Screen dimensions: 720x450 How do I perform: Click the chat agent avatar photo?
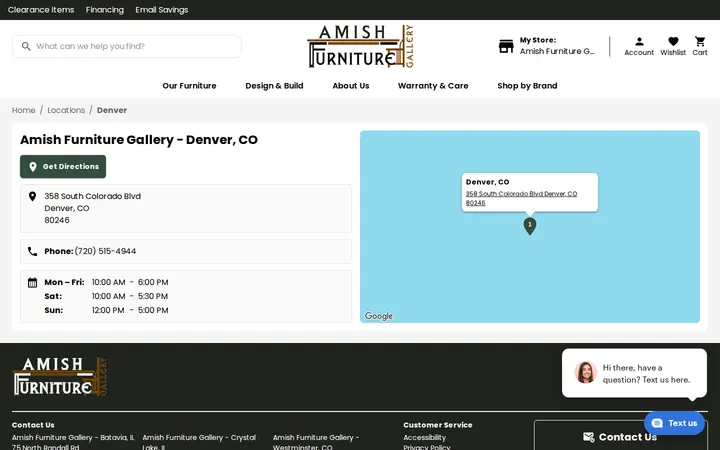[x=585, y=372]
